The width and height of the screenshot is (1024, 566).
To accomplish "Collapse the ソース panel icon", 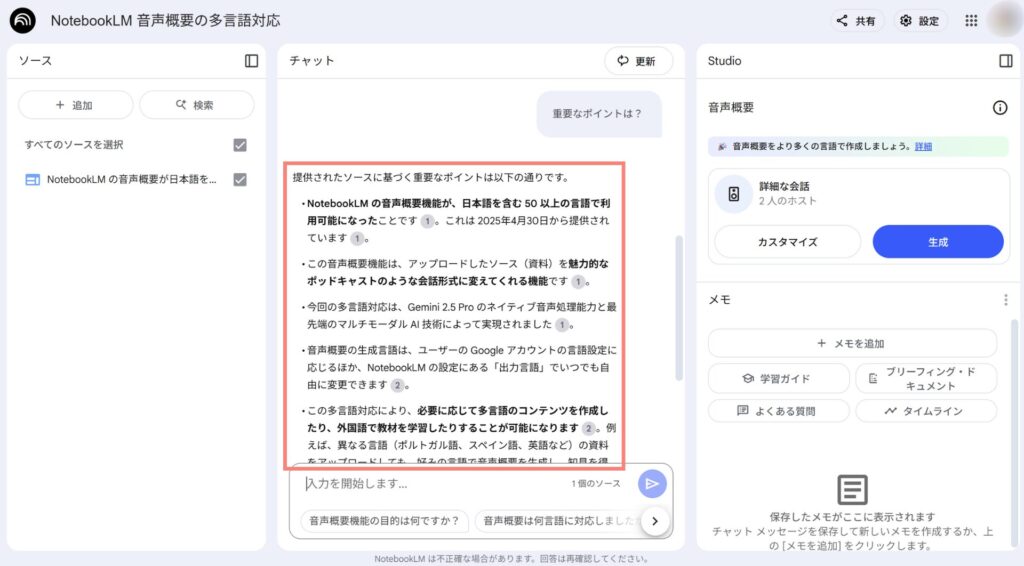I will [x=251, y=61].
